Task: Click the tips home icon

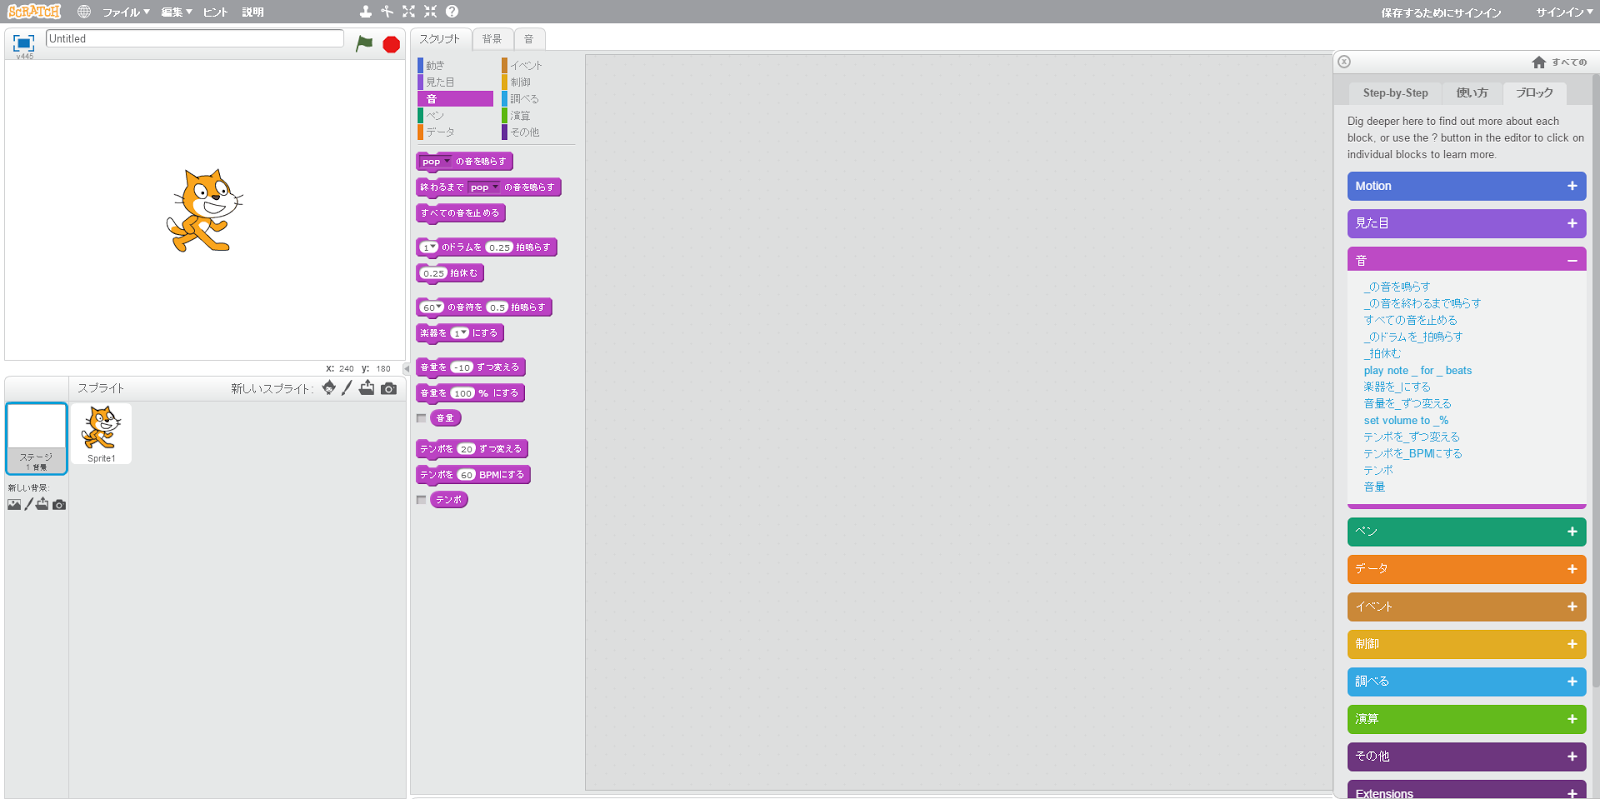Action: (x=1539, y=62)
